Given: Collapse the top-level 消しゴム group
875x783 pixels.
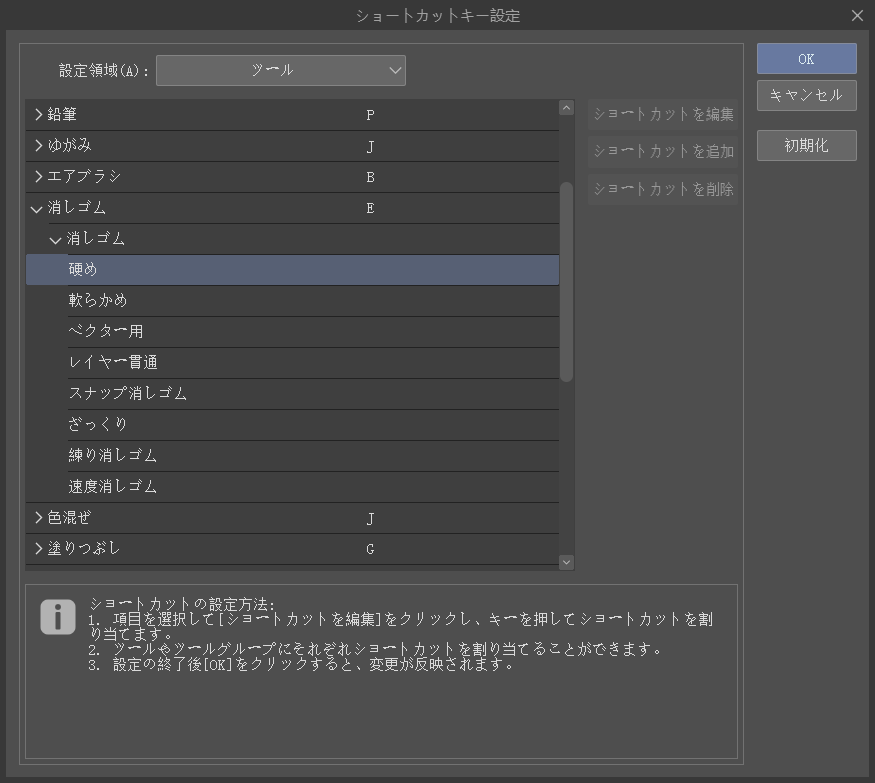Looking at the screenshot, I should [37, 209].
